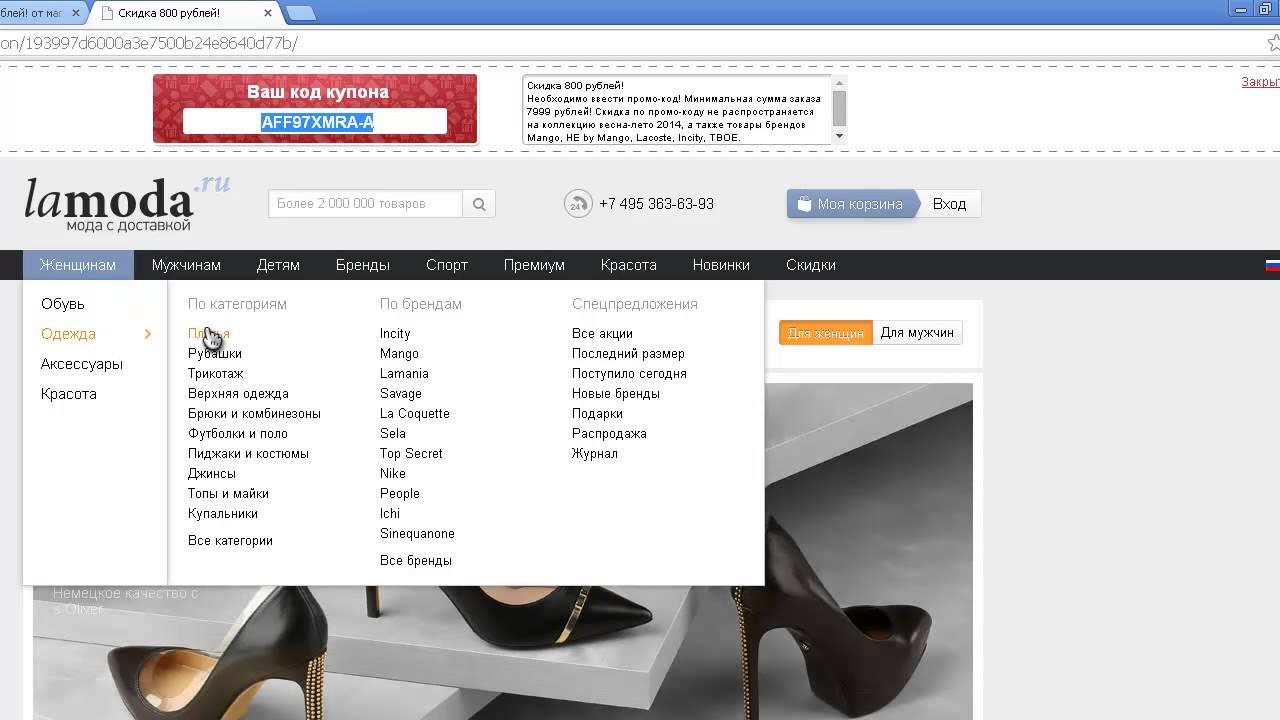Open 'Все акции' special offers
The width and height of the screenshot is (1280, 720).
602,334
